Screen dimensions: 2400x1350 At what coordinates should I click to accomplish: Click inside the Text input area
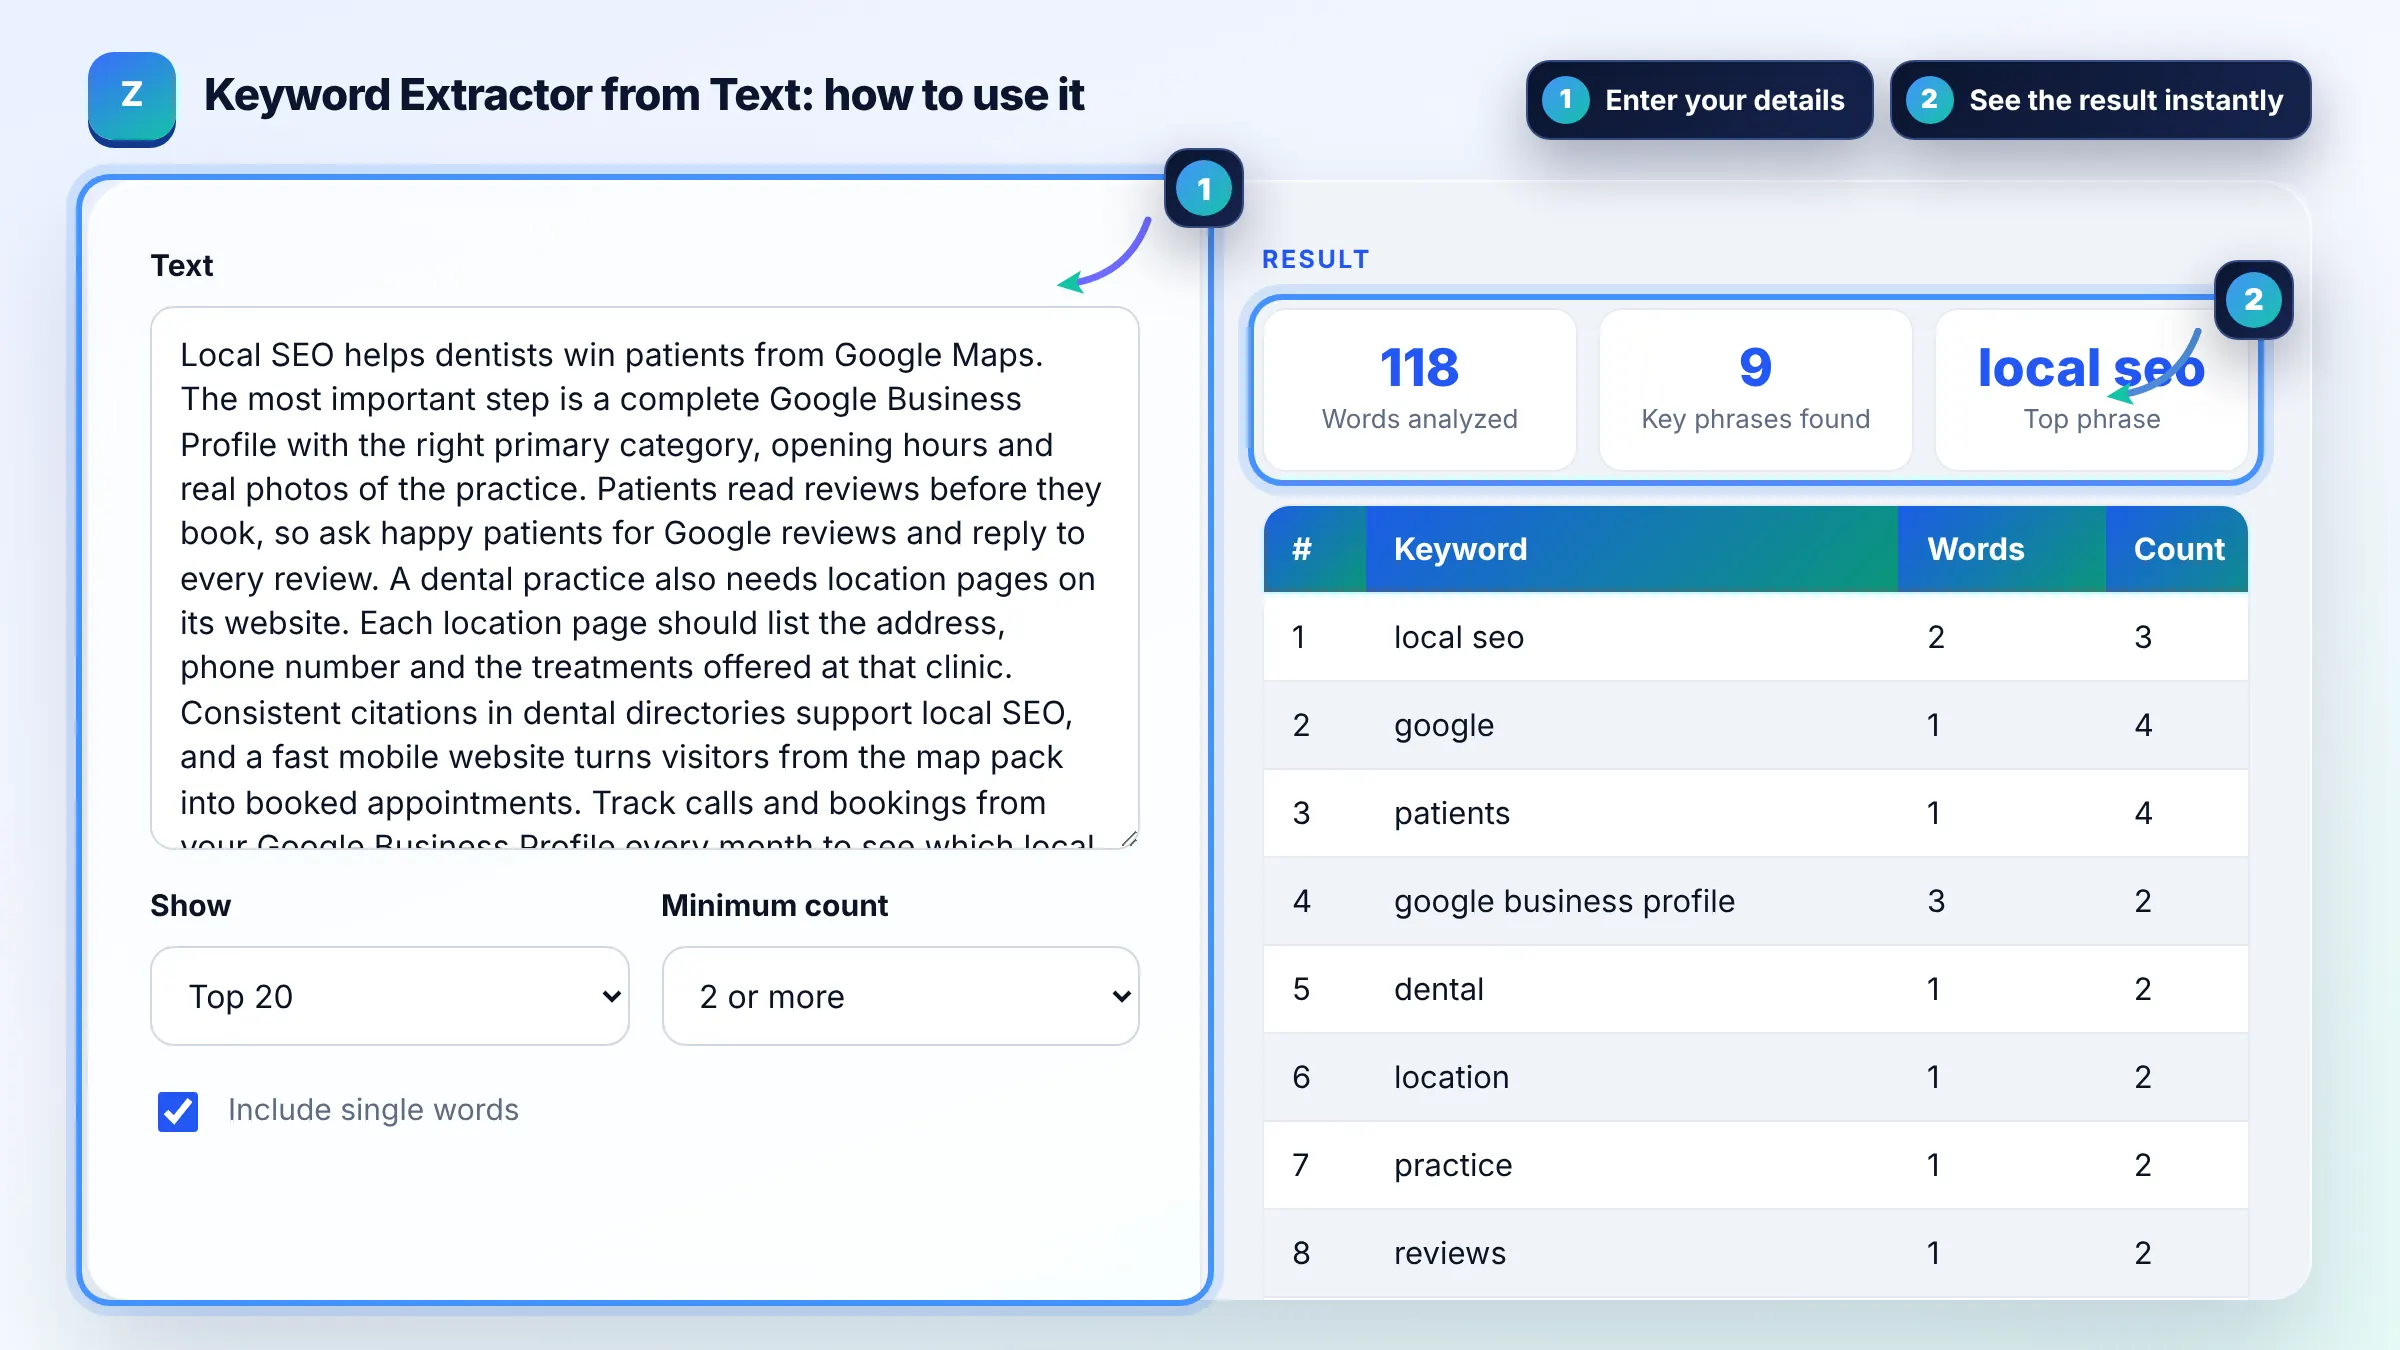645,578
